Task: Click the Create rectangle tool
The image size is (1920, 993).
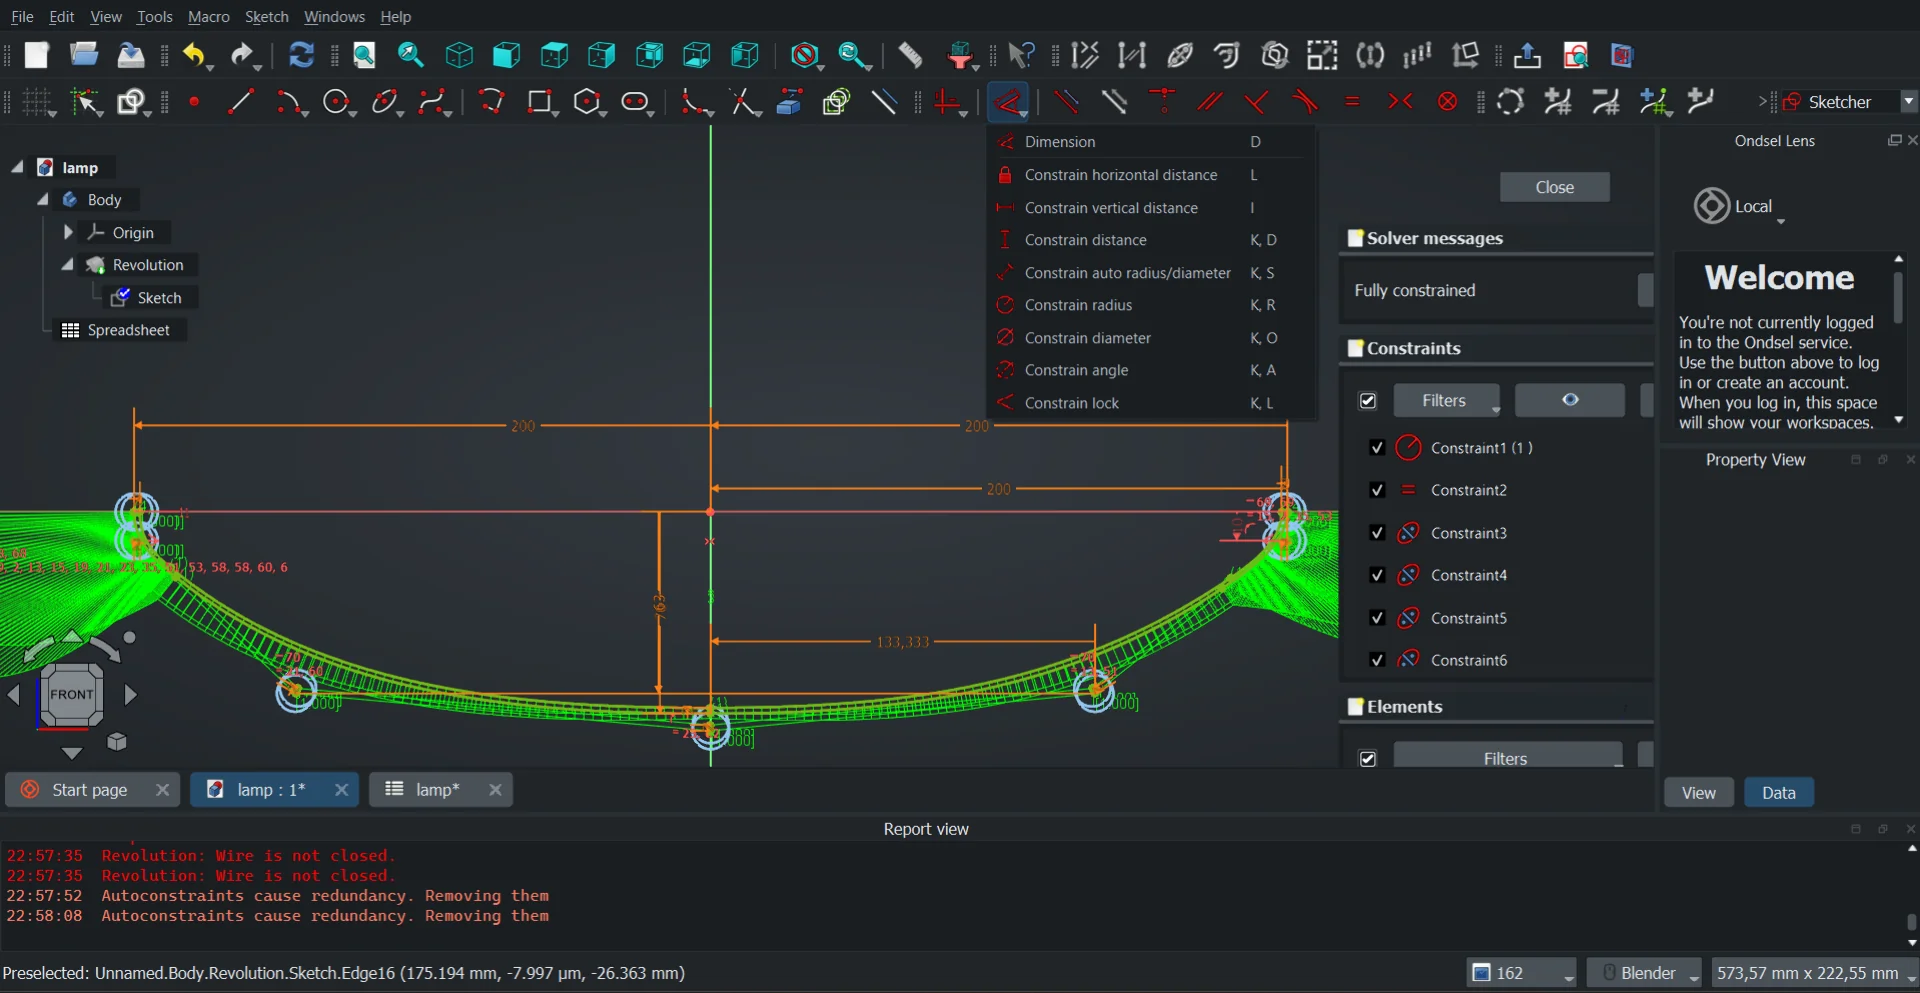Action: (x=540, y=102)
